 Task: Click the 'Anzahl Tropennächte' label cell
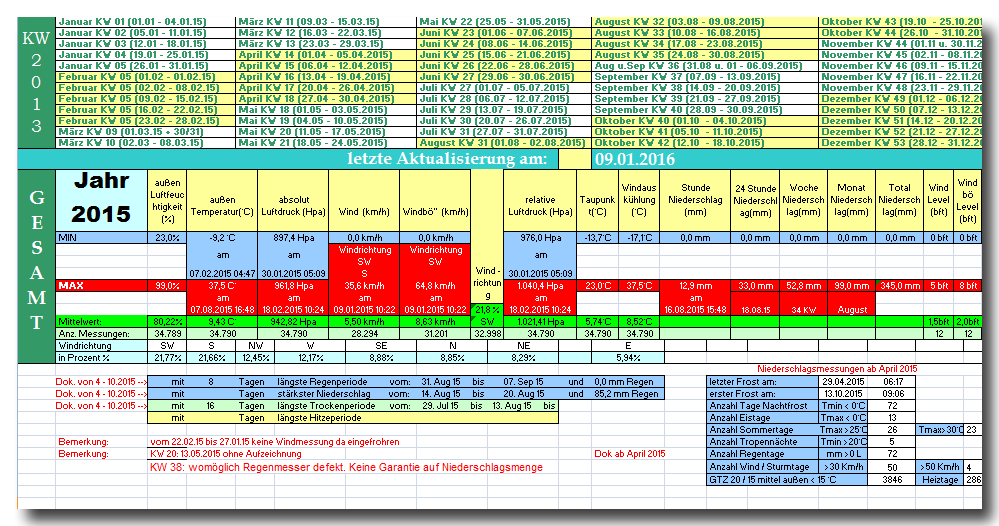pos(763,442)
